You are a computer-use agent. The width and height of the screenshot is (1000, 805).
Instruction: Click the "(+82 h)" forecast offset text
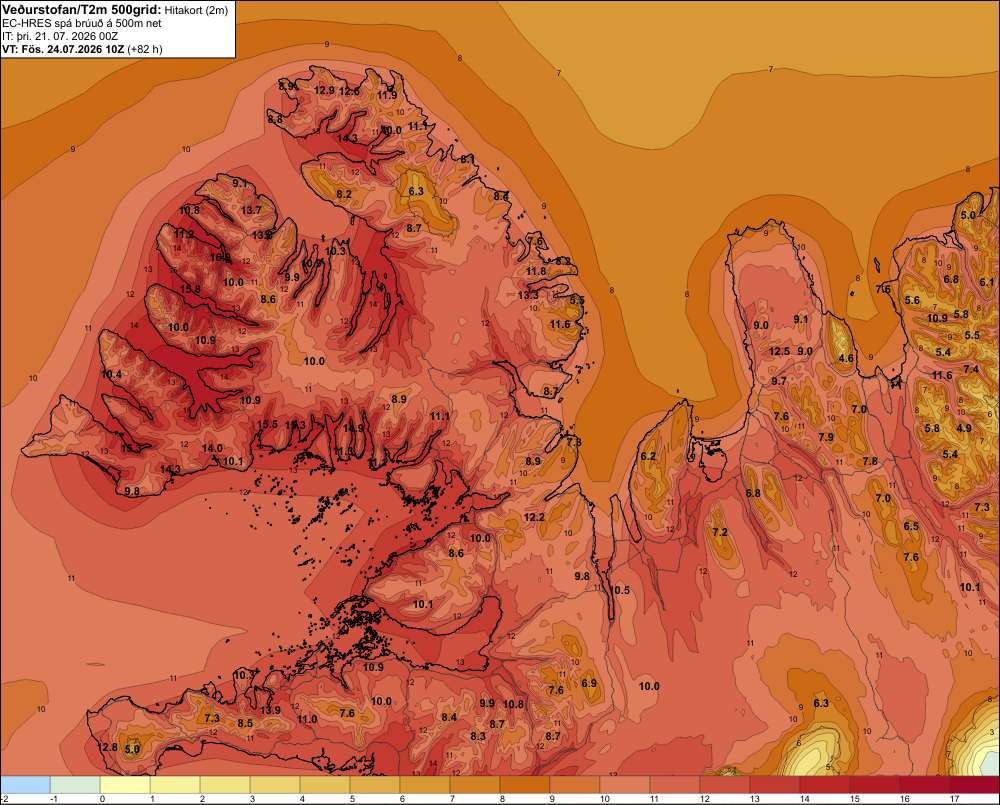click(145, 49)
